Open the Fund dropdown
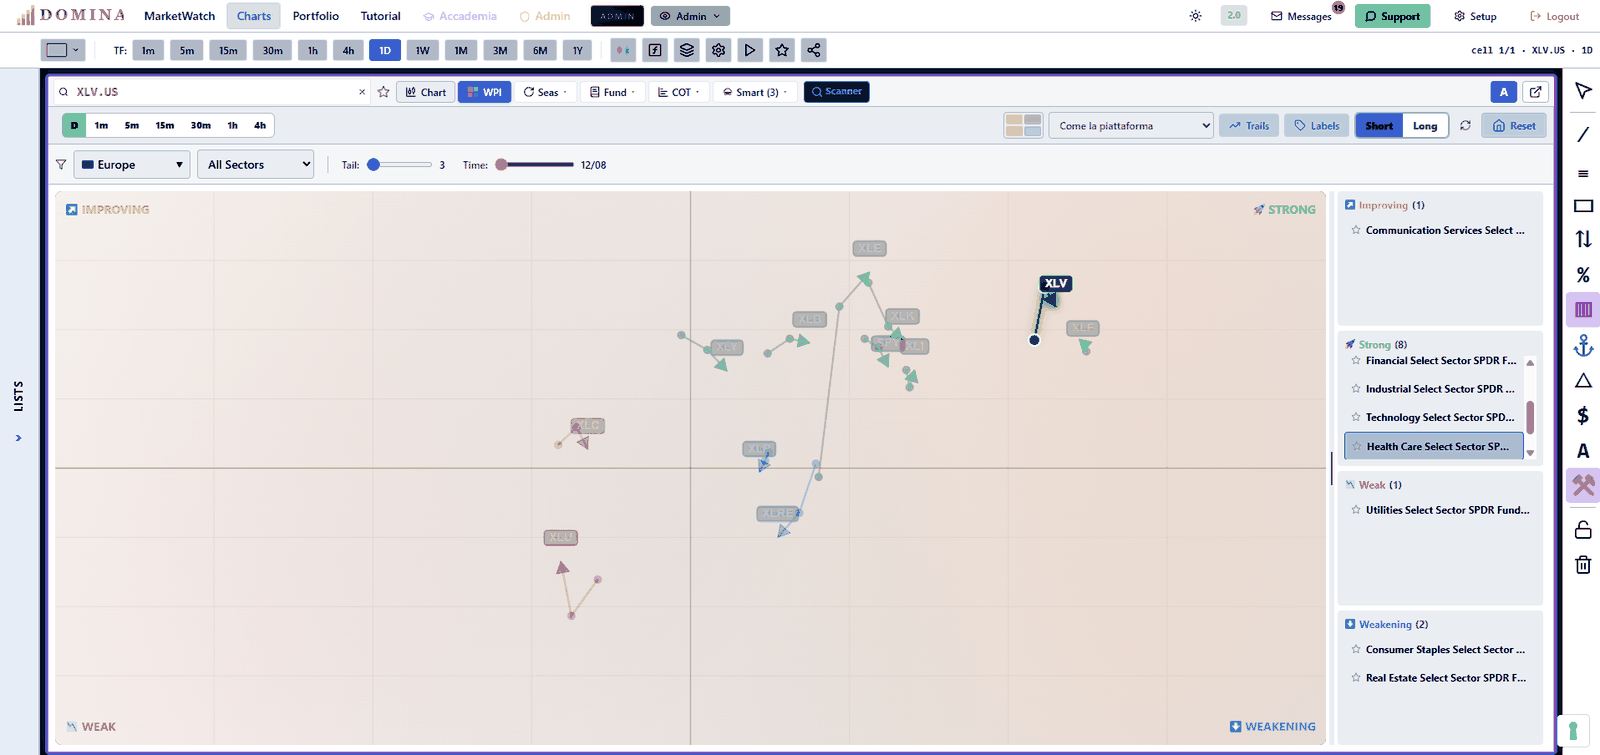 [x=612, y=92]
